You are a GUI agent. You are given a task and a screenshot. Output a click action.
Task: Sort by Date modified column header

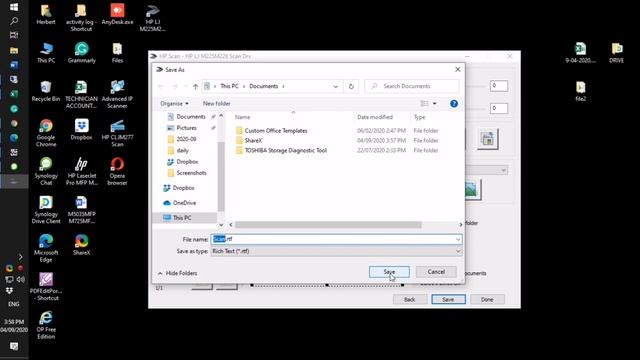click(x=375, y=117)
